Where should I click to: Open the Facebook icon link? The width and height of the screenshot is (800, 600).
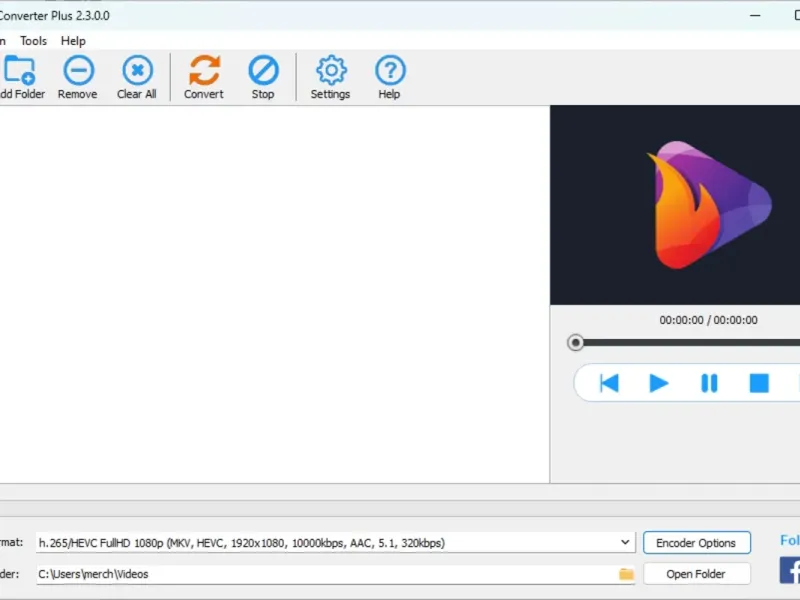click(x=790, y=570)
